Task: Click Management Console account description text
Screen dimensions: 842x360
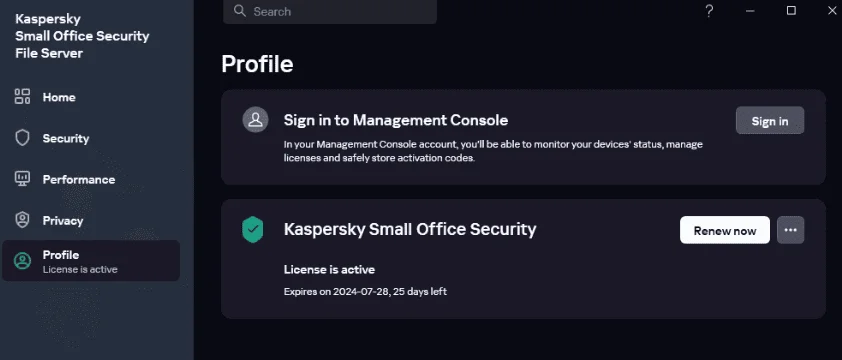Action: click(493, 151)
